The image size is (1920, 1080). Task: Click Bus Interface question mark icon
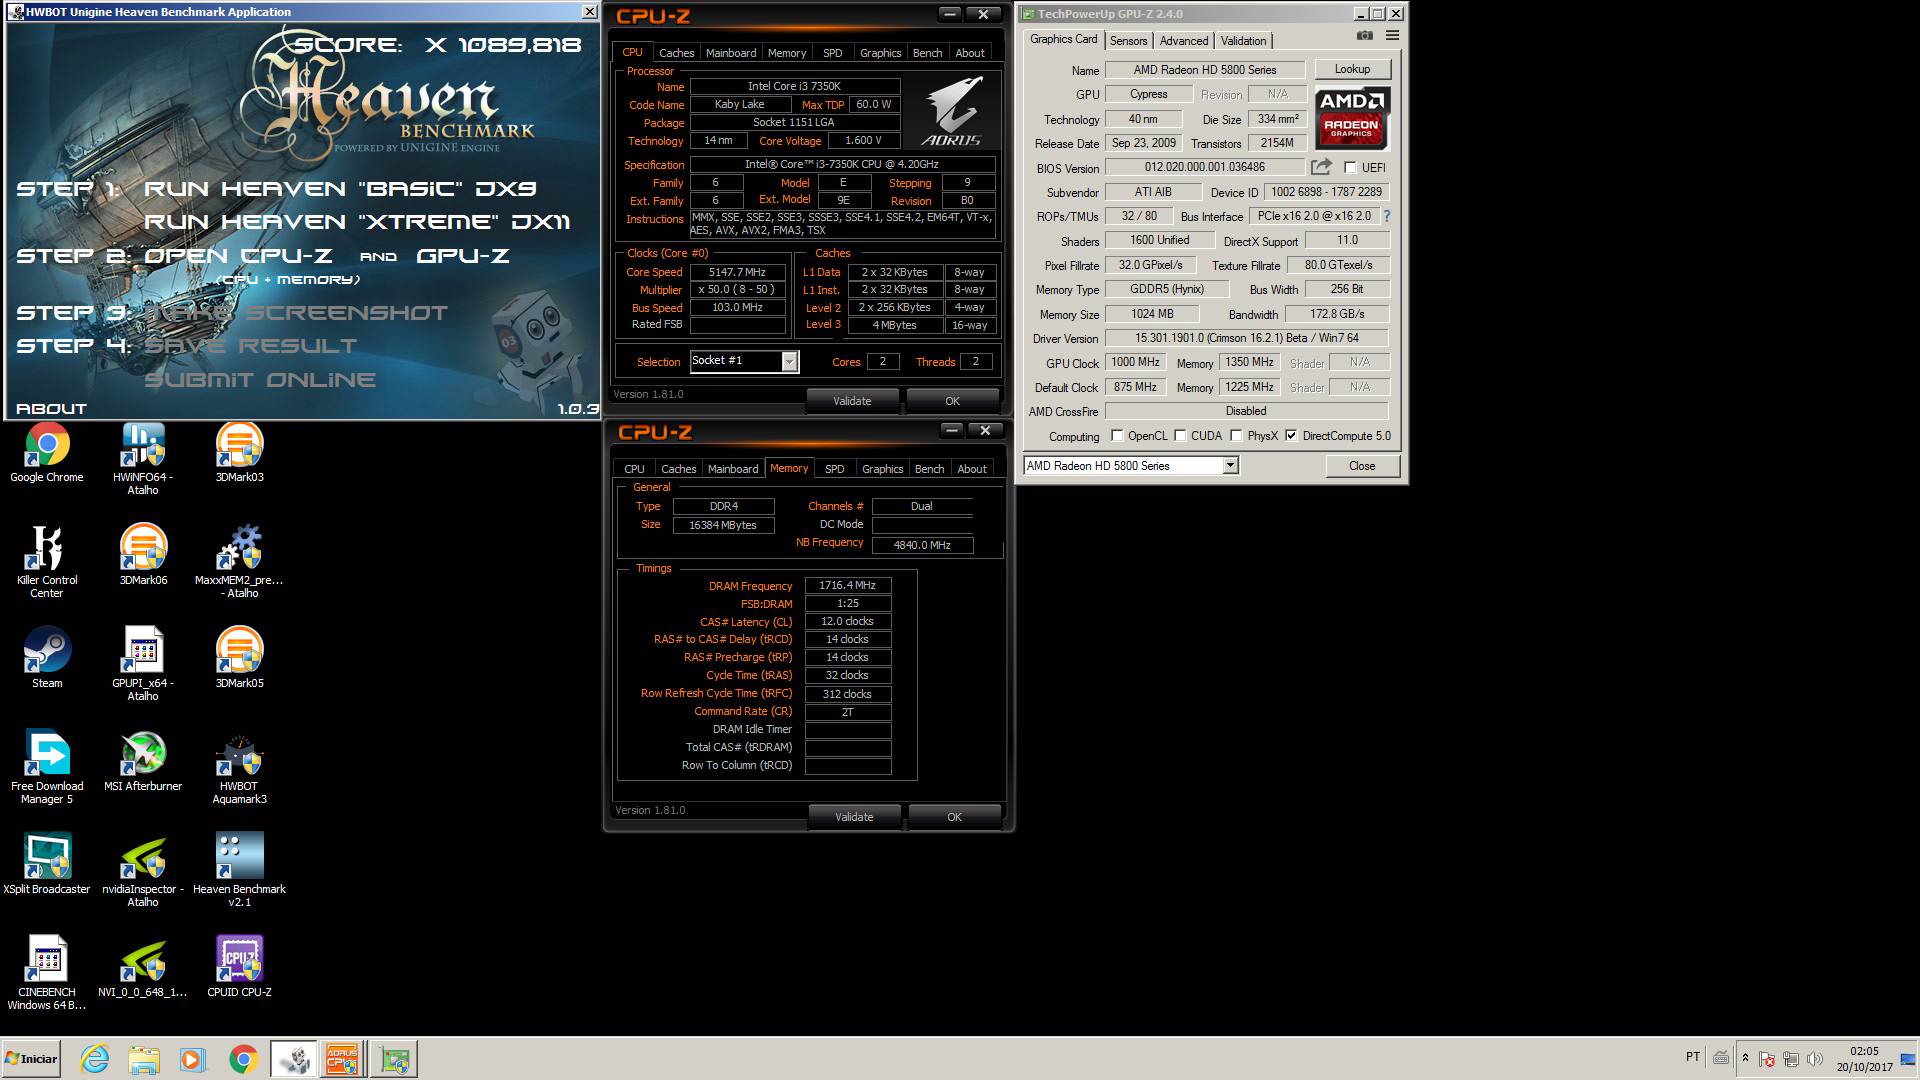pos(1387,216)
